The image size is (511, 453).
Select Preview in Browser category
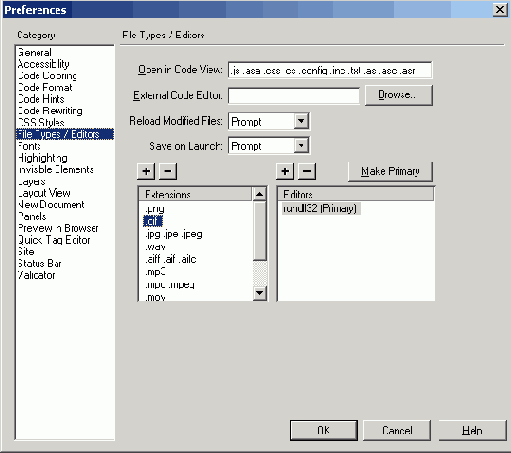pos(58,228)
